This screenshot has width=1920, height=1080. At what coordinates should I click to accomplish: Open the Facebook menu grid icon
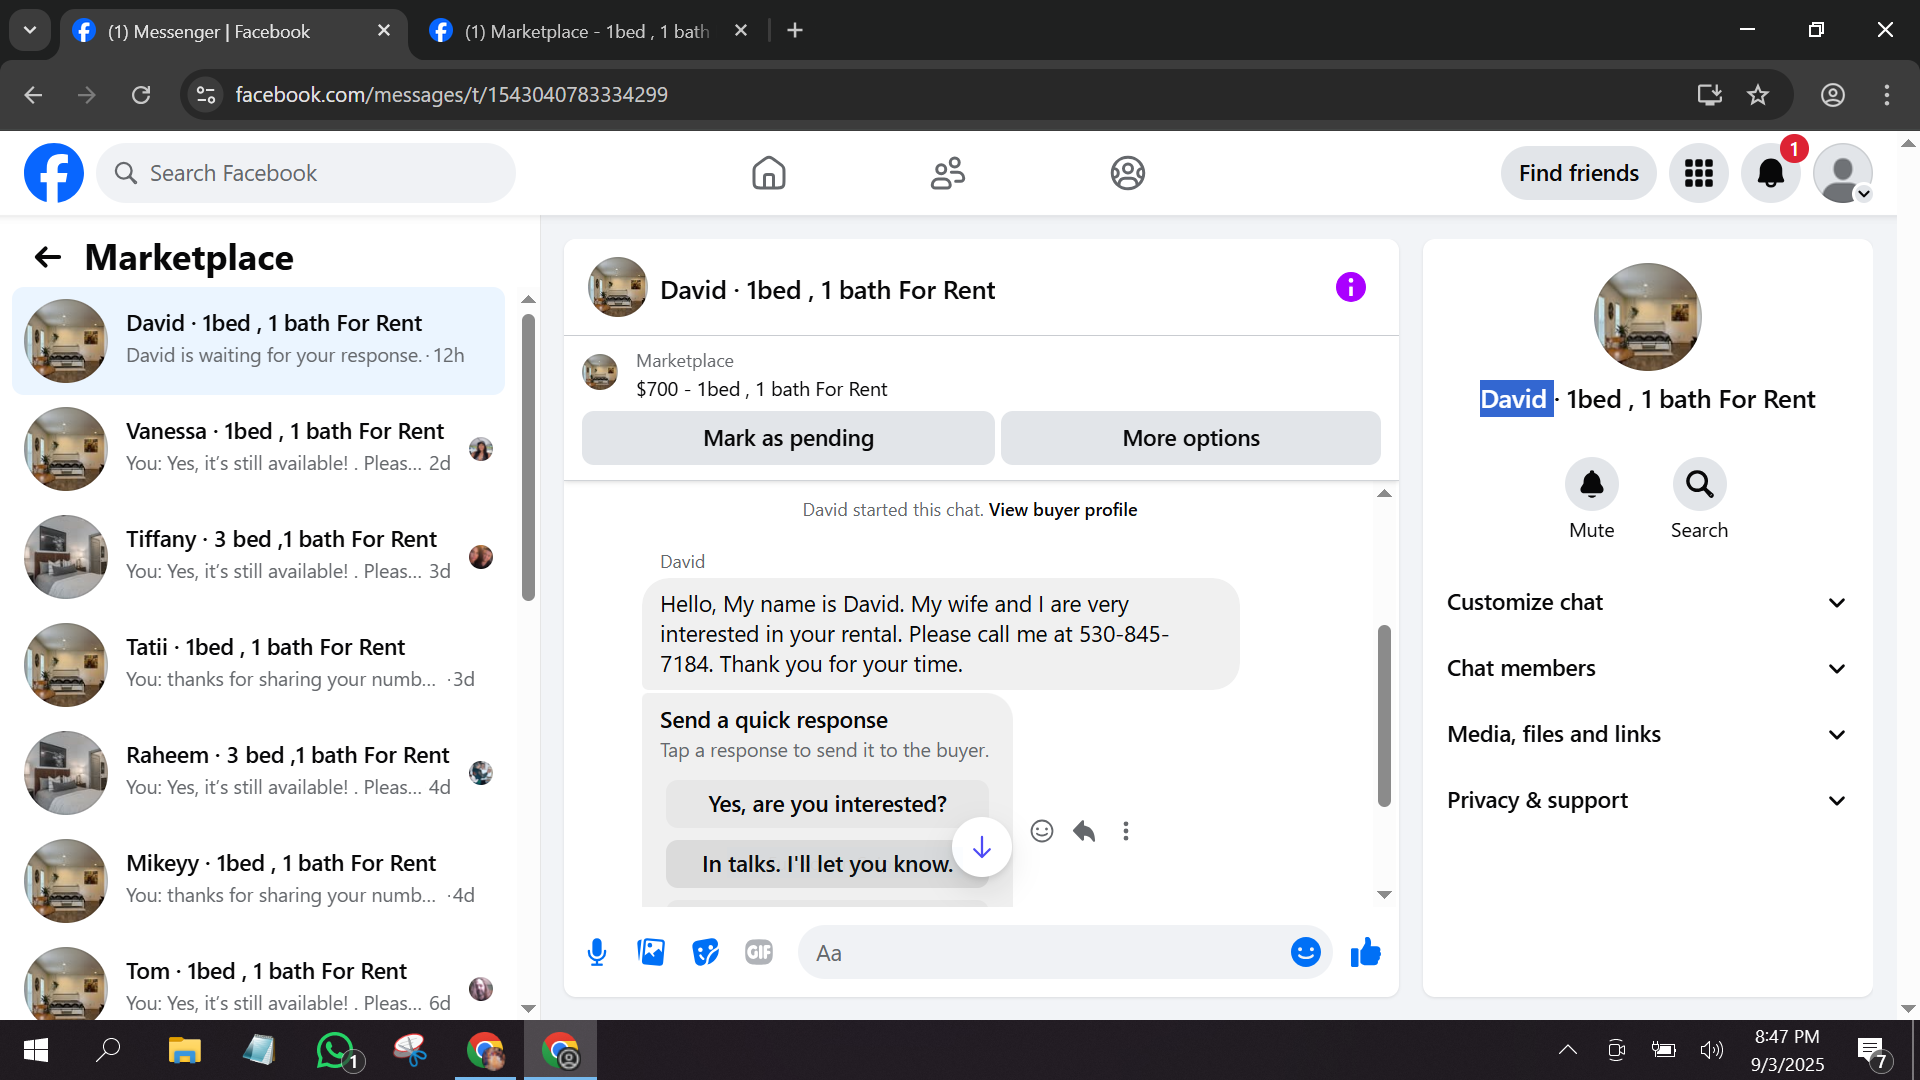pos(1699,173)
